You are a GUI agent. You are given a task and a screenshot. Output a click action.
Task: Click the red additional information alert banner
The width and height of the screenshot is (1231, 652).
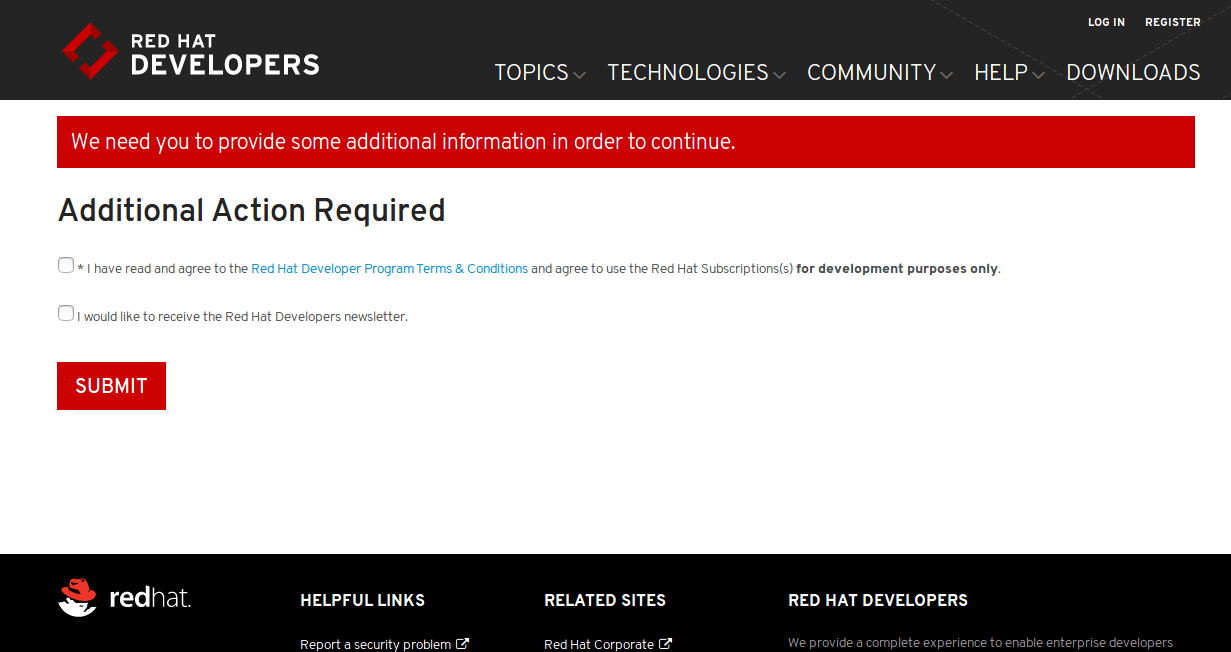click(626, 142)
